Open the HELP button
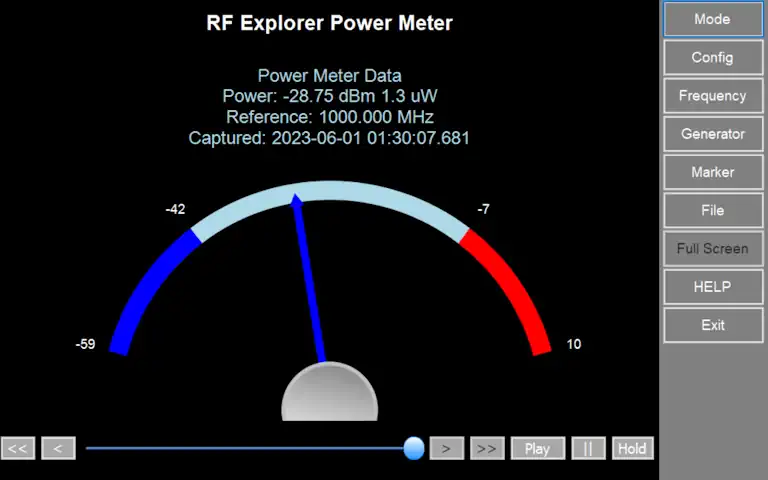Image resolution: width=768 pixels, height=480 pixels. click(x=712, y=287)
